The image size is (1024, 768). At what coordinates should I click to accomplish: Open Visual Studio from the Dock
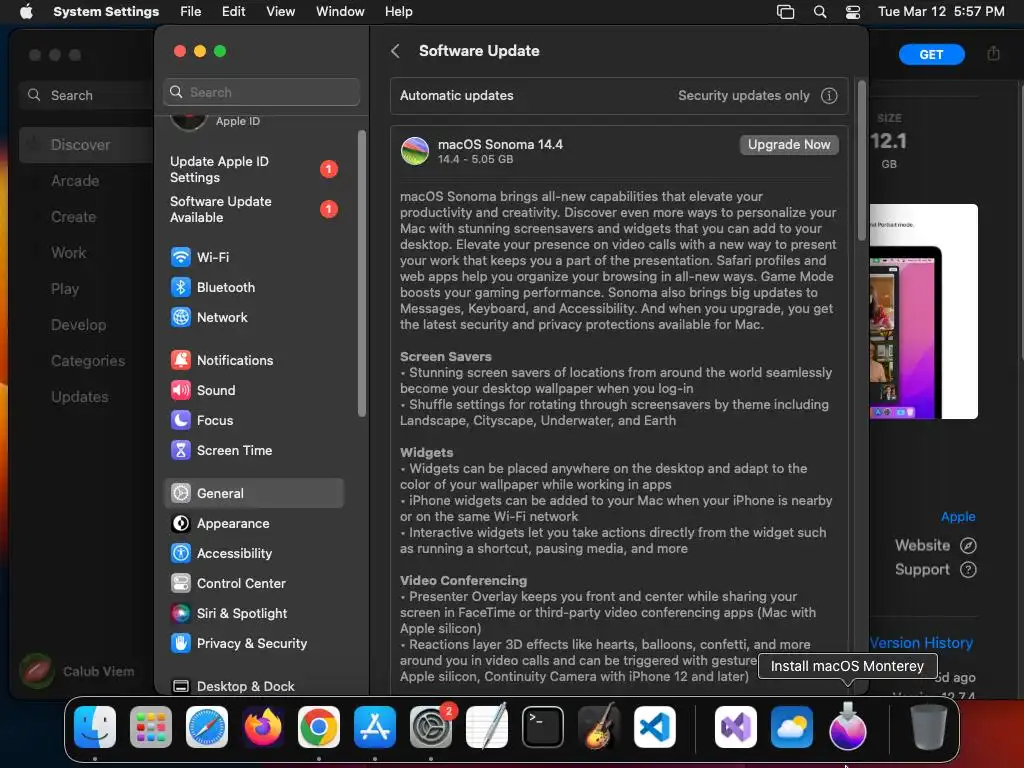[x=736, y=727]
